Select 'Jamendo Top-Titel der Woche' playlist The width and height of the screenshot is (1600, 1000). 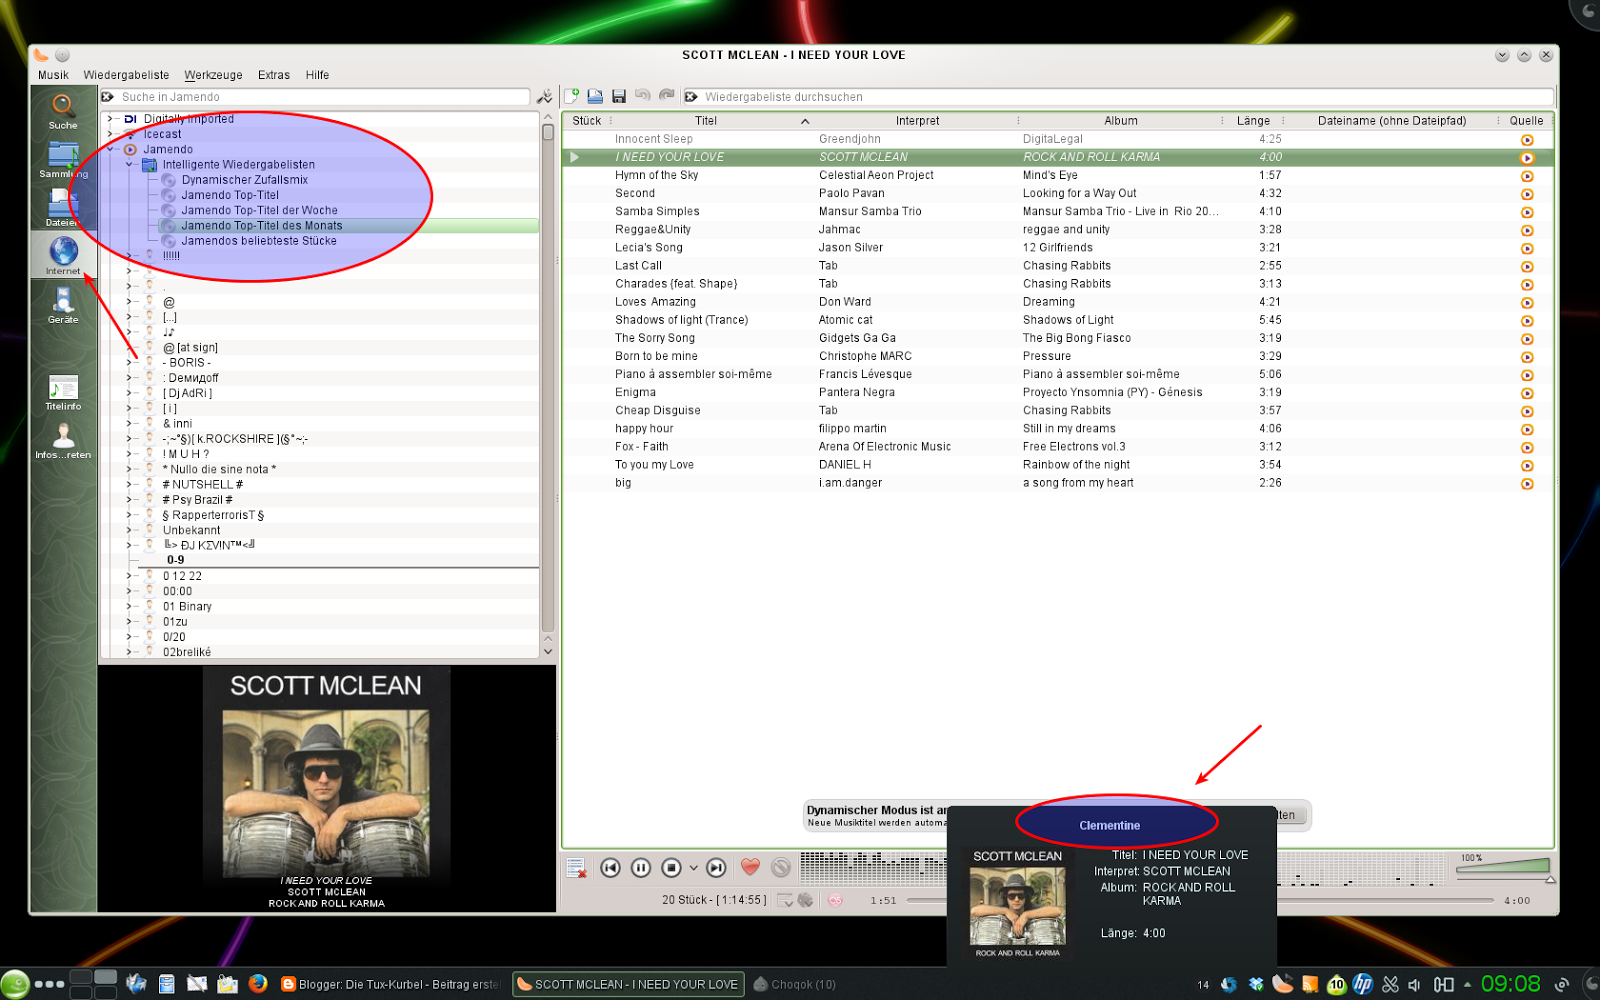[259, 210]
